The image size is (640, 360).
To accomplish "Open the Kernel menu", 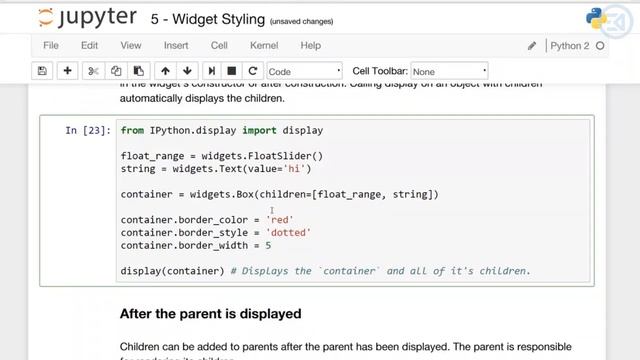I will pyautogui.click(x=264, y=45).
